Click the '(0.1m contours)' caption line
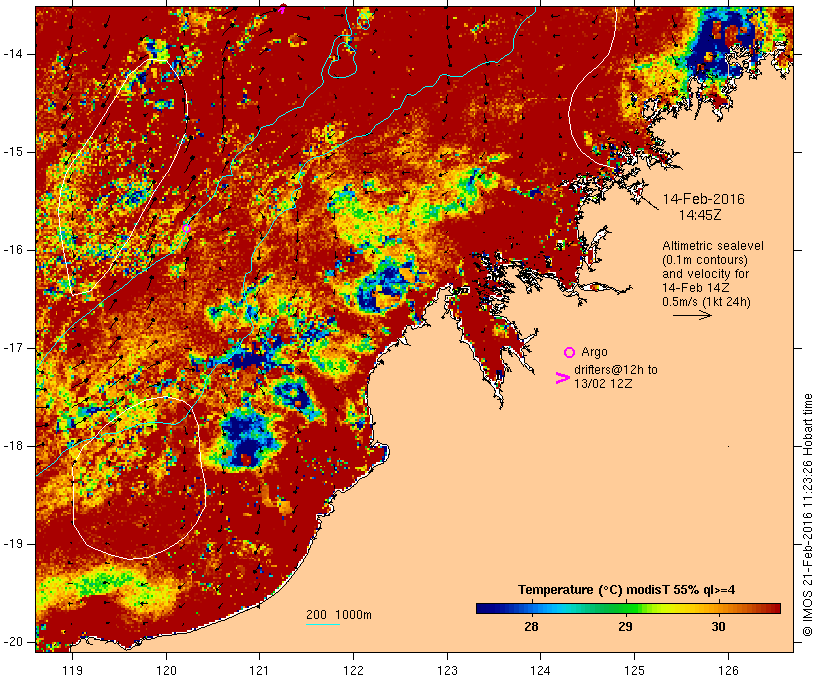This screenshot has height=680, width=820. pos(704,260)
